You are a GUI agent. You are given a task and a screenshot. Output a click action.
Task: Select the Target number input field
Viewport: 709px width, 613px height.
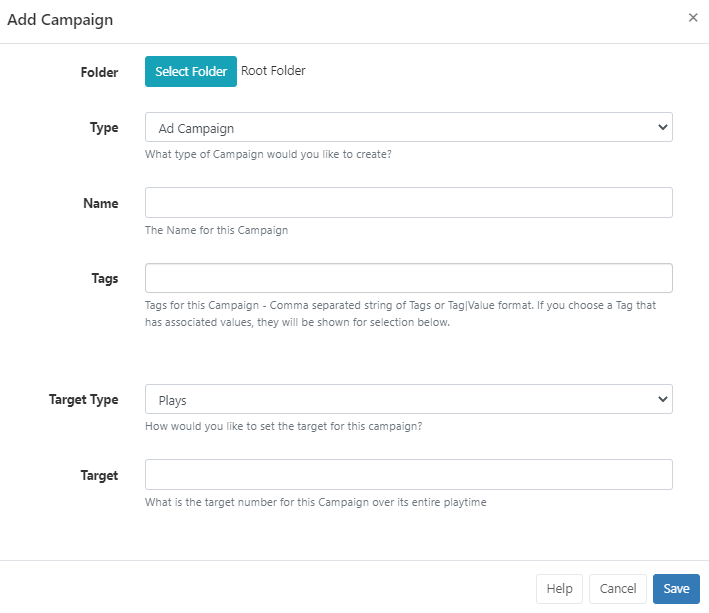[x=408, y=475]
